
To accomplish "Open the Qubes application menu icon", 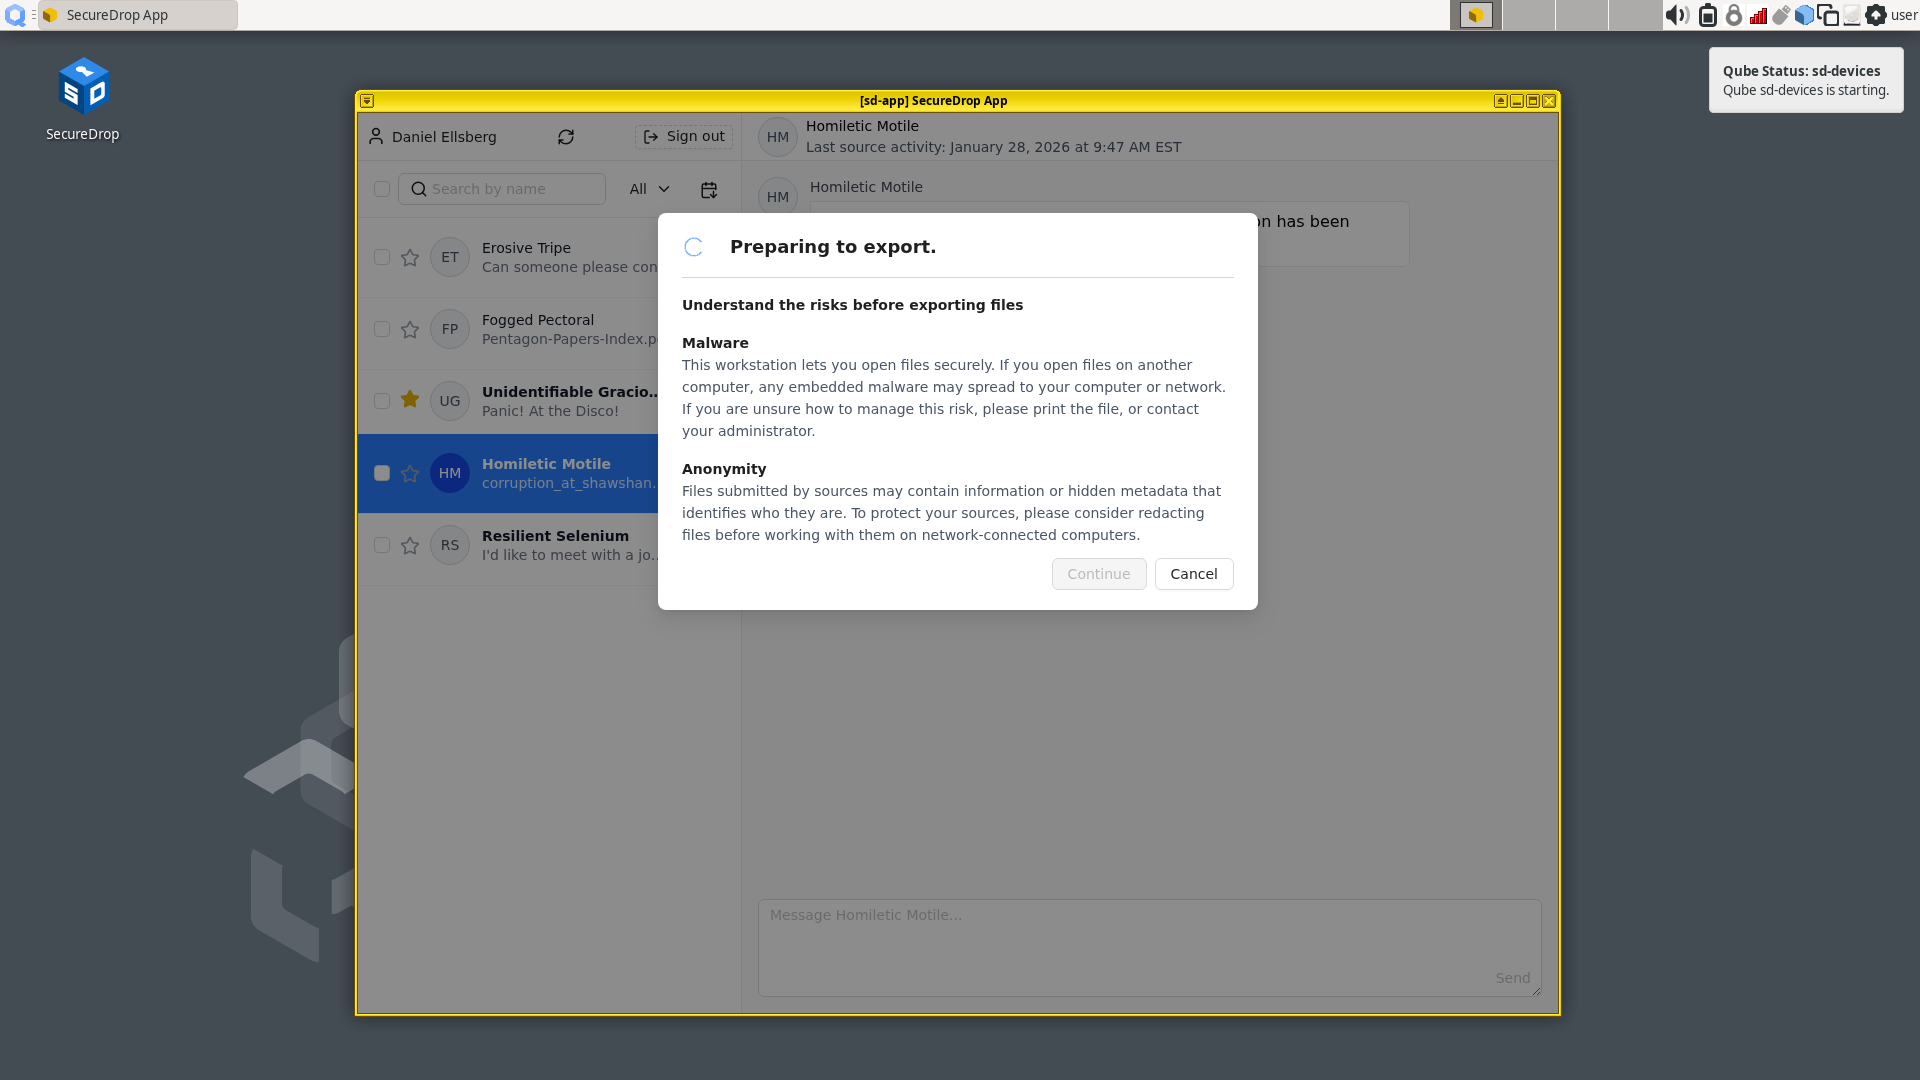I will pyautogui.click(x=15, y=15).
